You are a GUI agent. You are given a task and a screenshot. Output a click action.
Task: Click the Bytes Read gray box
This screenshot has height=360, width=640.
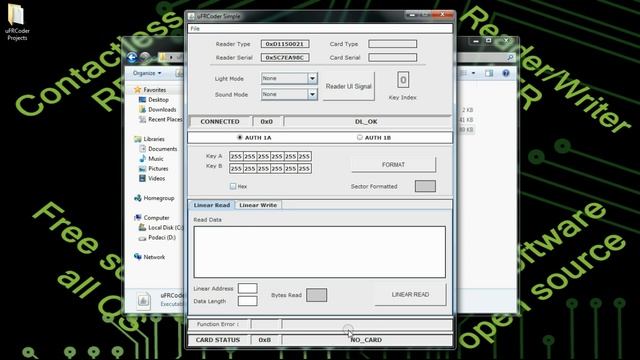316,295
